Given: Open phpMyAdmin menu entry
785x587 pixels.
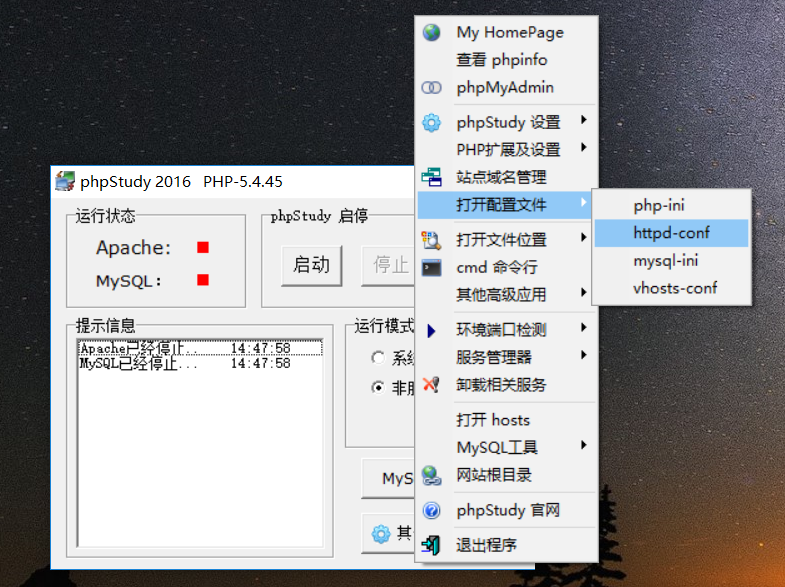Looking at the screenshot, I should pyautogui.click(x=507, y=88).
